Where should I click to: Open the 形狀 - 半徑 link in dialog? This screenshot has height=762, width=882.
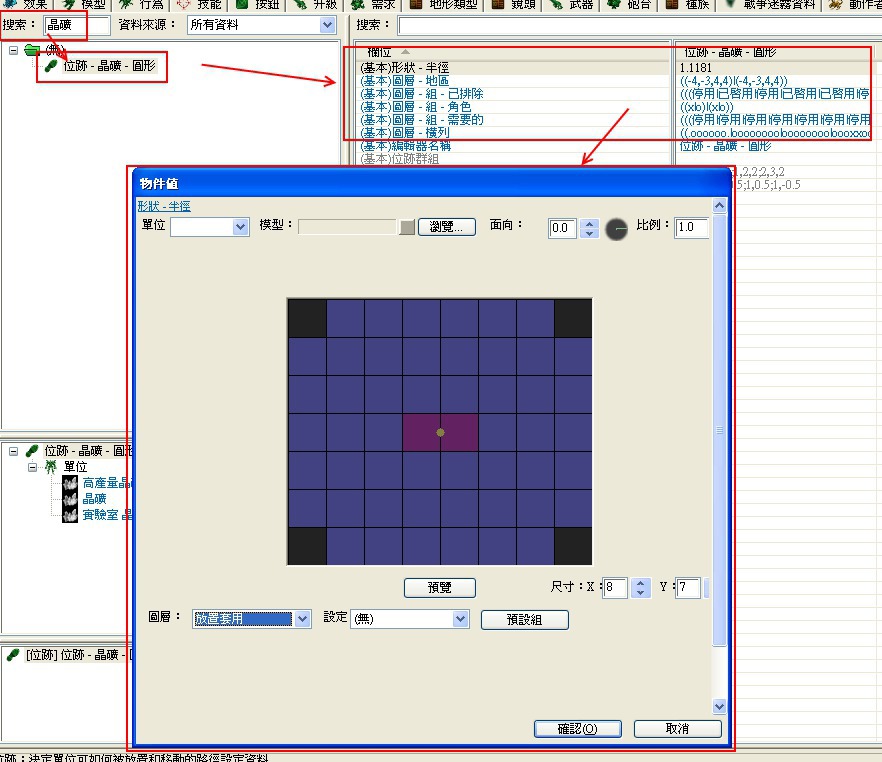(x=164, y=206)
